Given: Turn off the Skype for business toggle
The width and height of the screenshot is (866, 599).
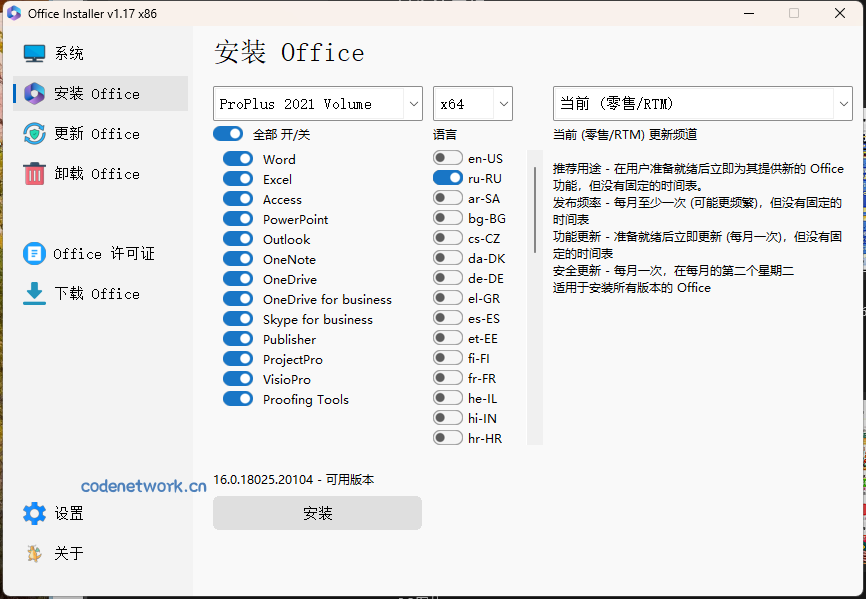Looking at the screenshot, I should click(238, 319).
